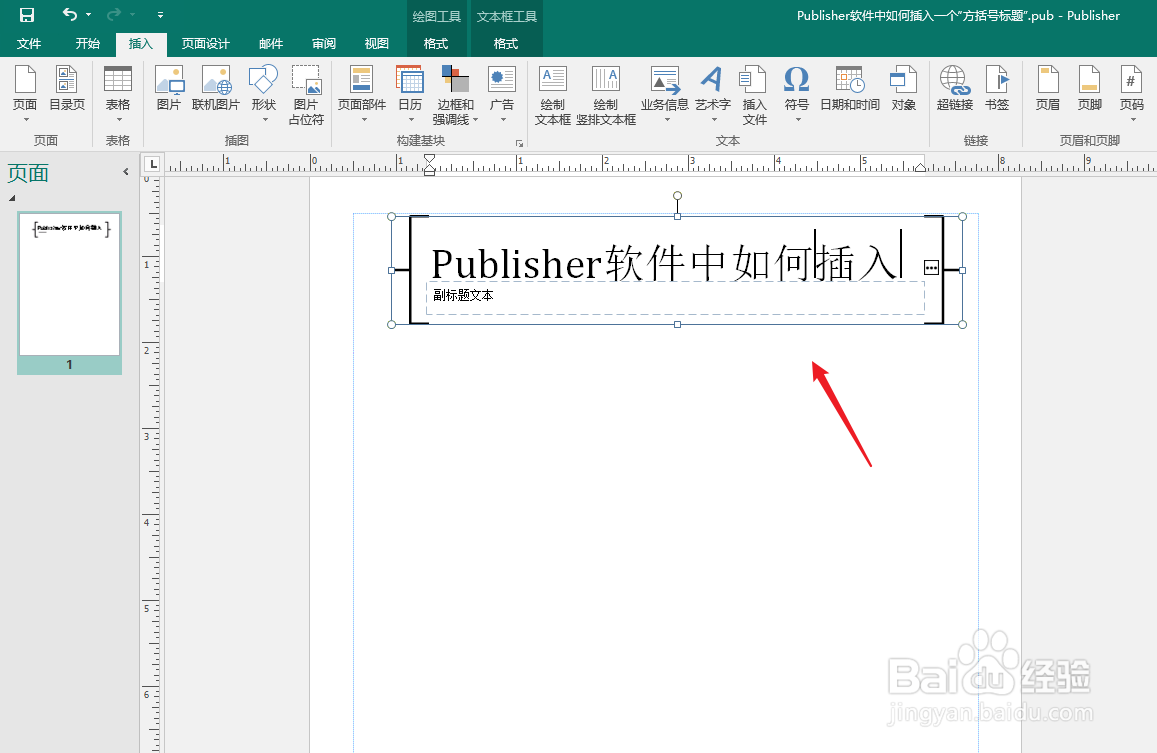This screenshot has height=753, width=1157.
Task: Click the Redo arrow icon
Action: point(114,14)
